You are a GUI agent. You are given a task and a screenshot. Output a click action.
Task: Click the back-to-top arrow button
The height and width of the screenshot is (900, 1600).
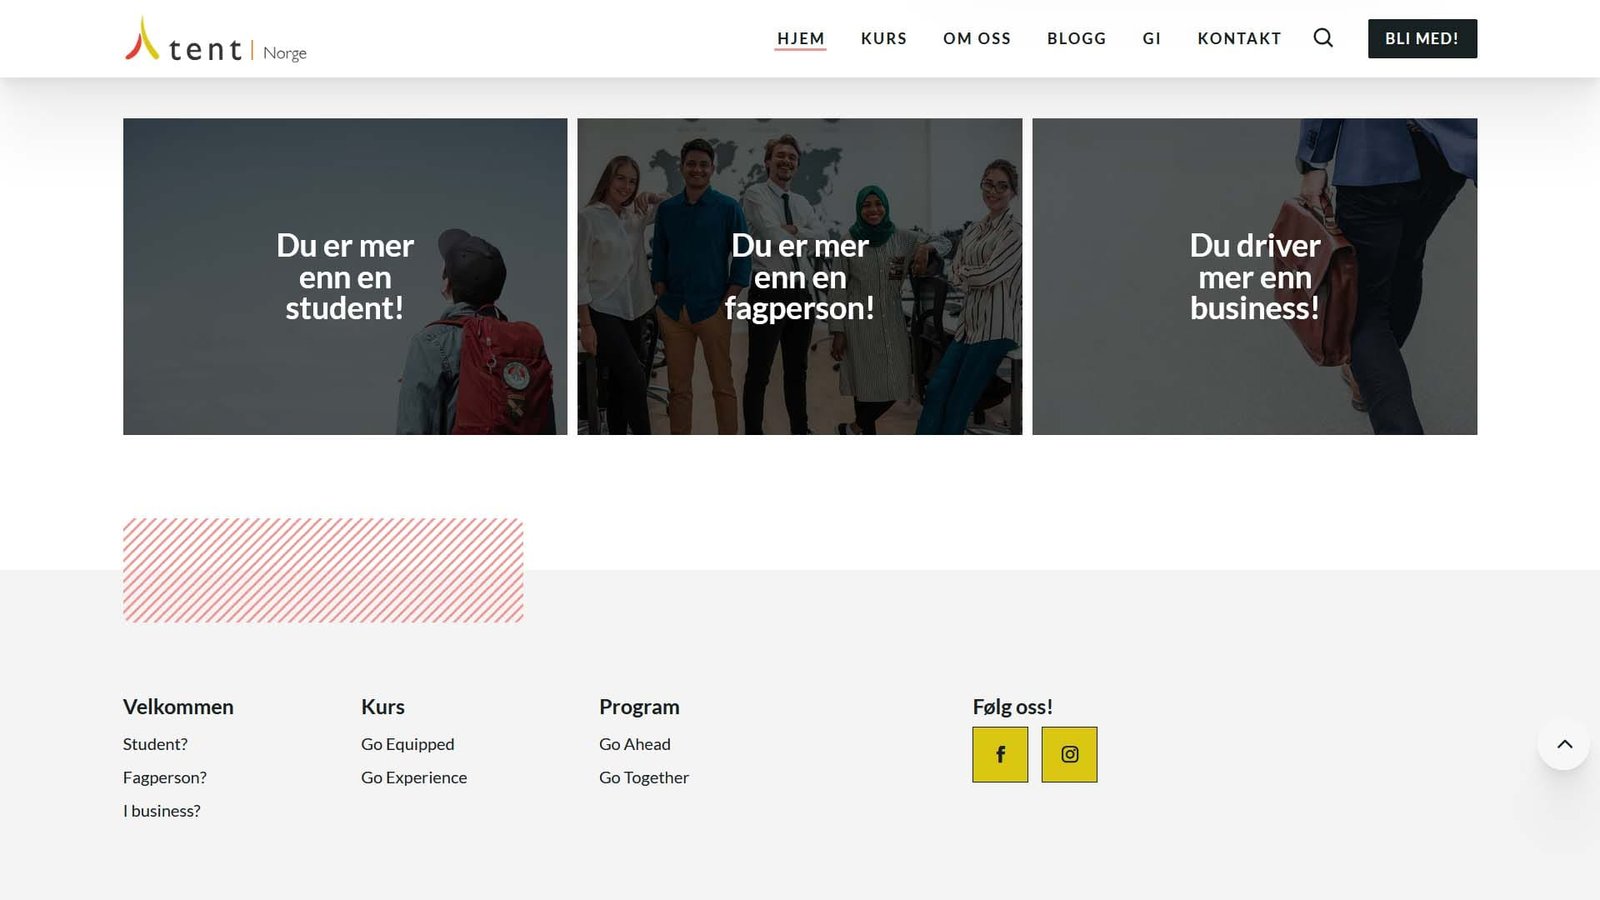point(1564,744)
